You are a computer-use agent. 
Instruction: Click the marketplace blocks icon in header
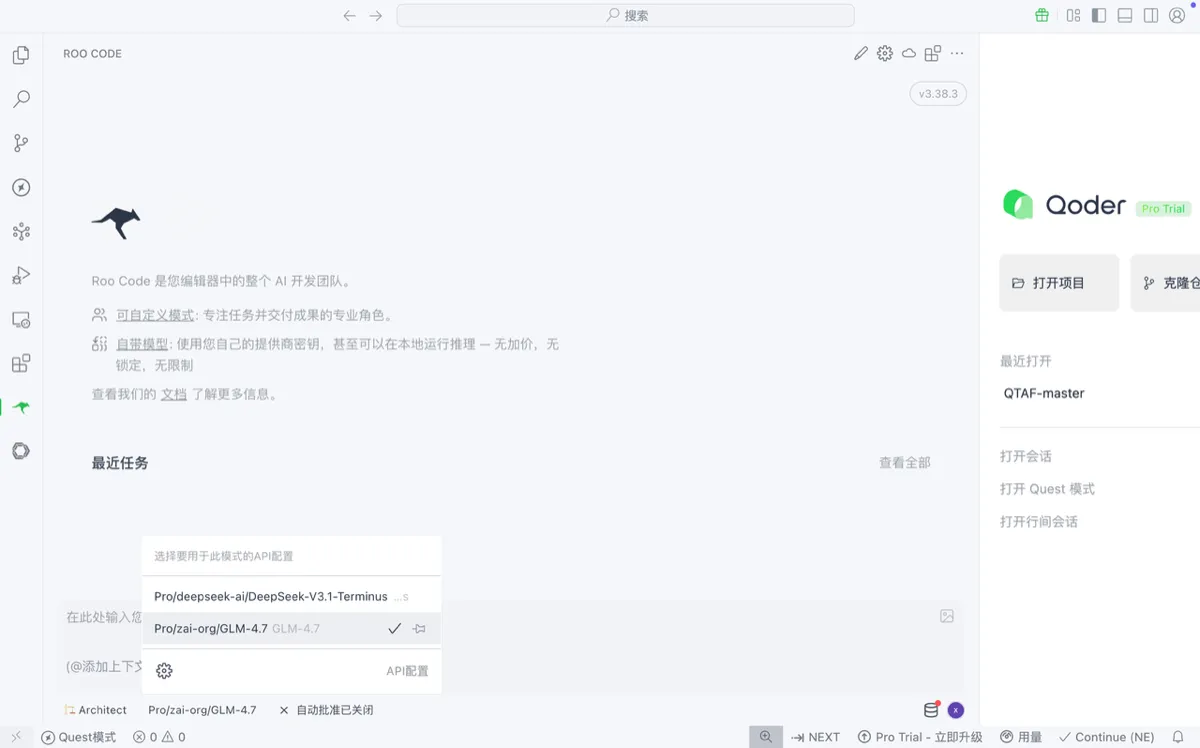[933, 54]
